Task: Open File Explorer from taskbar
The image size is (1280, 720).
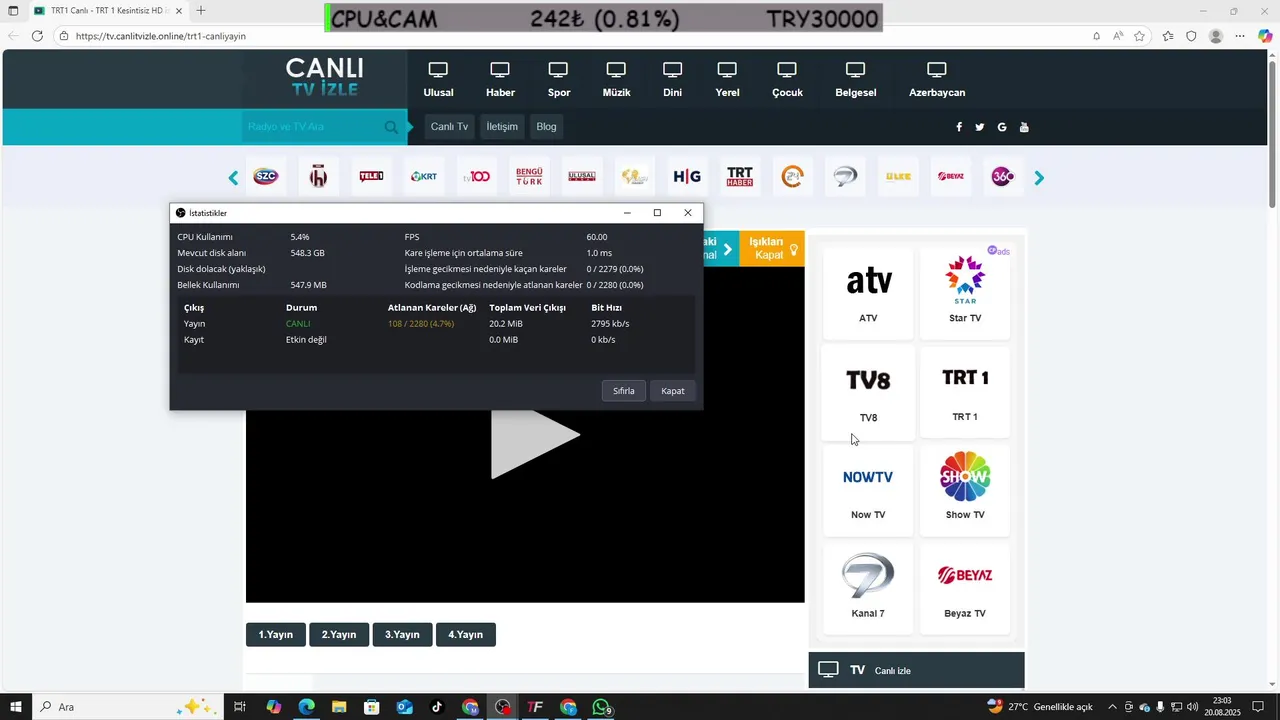Action: [339, 707]
